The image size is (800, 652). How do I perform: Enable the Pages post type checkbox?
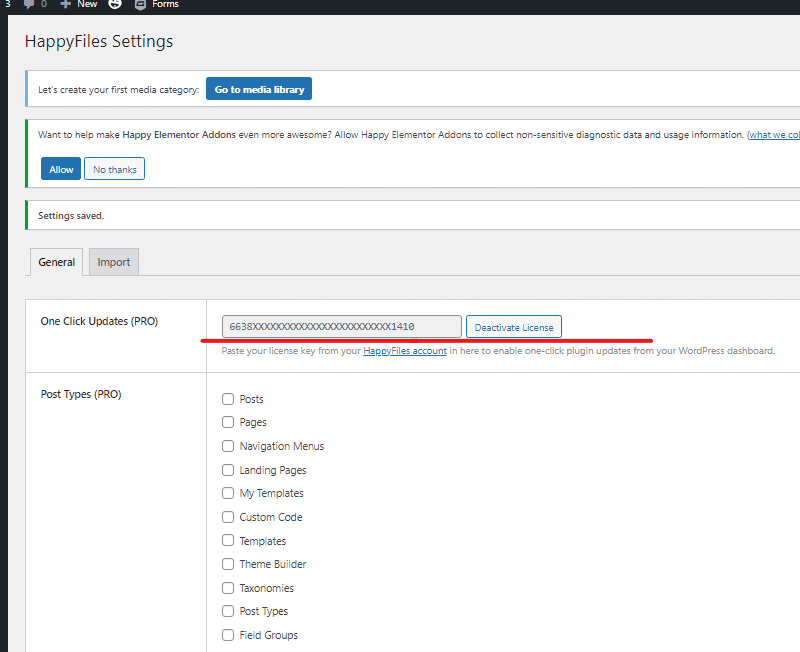click(228, 422)
